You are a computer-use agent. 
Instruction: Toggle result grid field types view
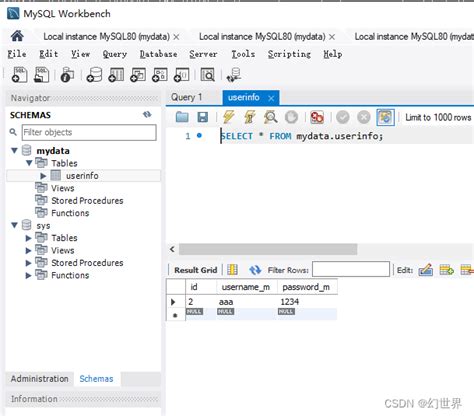pyautogui.click(x=232, y=270)
